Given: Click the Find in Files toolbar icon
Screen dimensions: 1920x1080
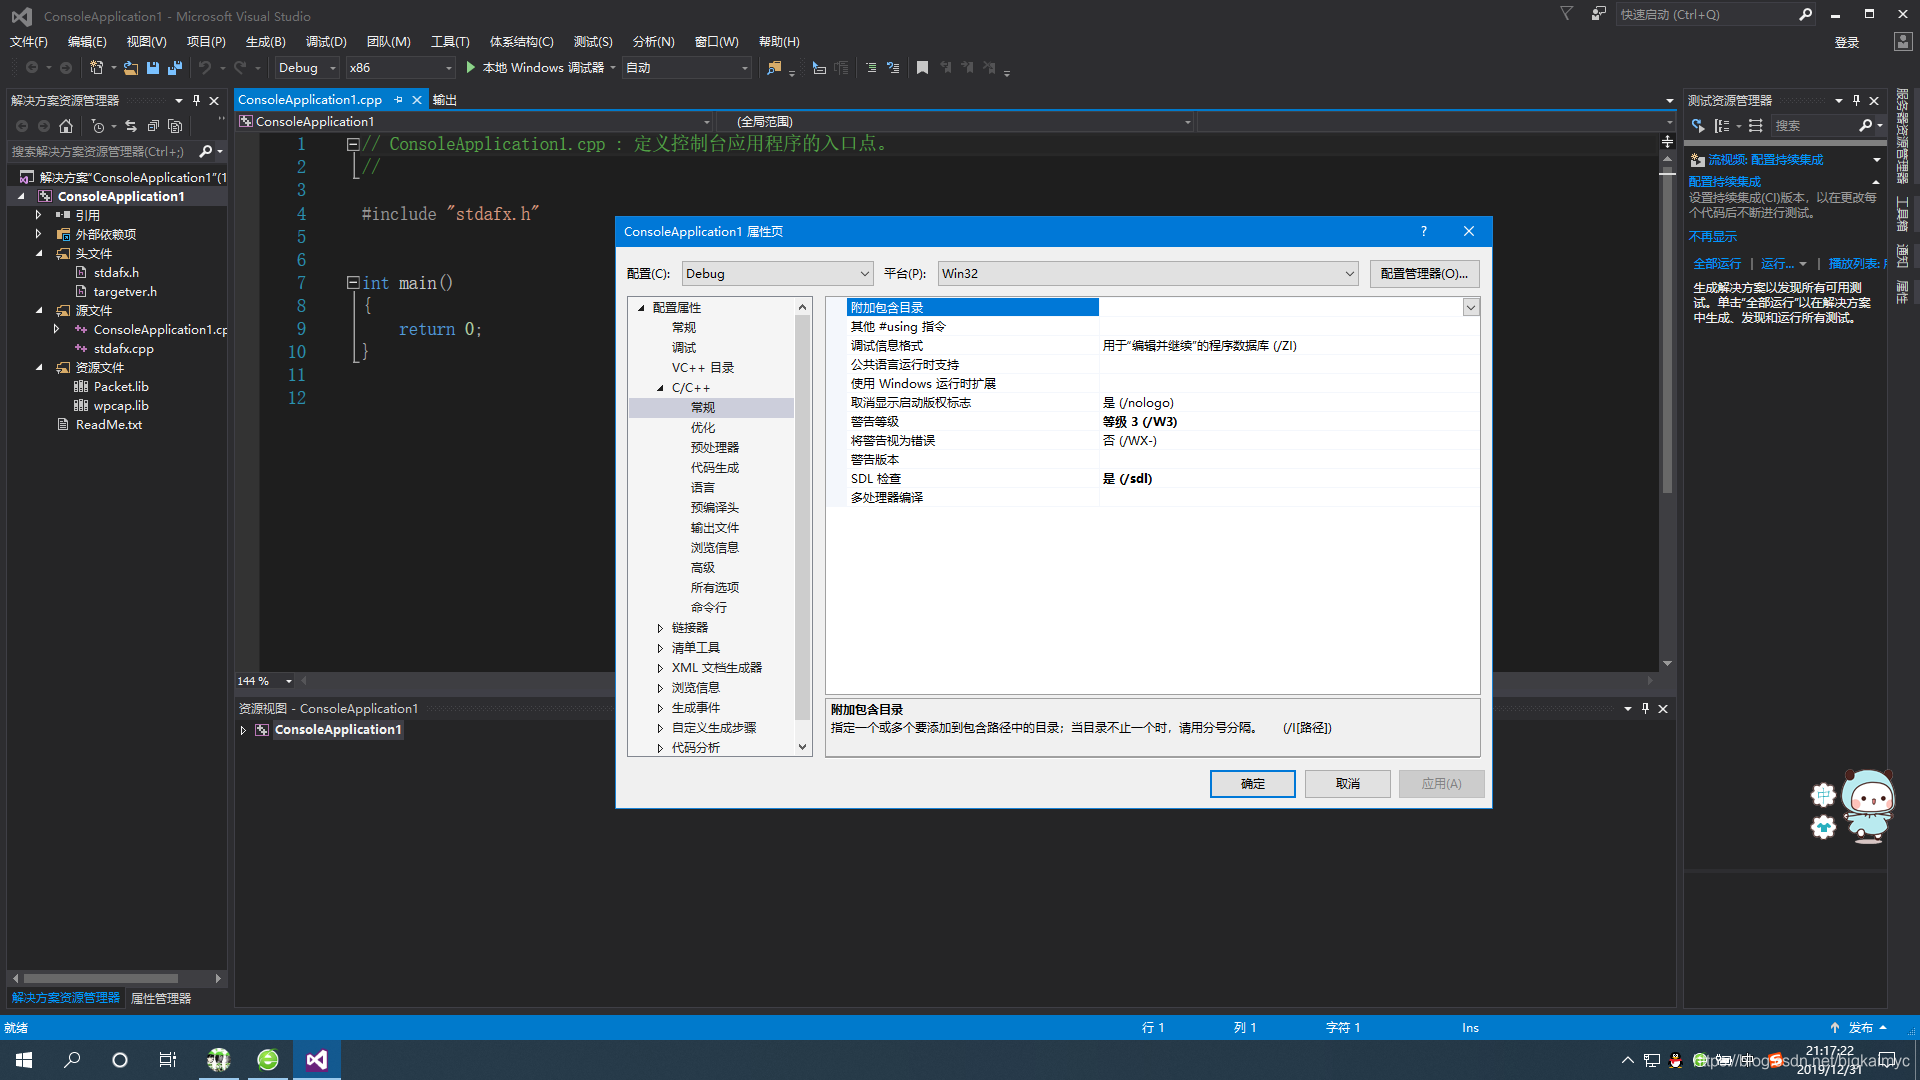Looking at the screenshot, I should point(774,68).
